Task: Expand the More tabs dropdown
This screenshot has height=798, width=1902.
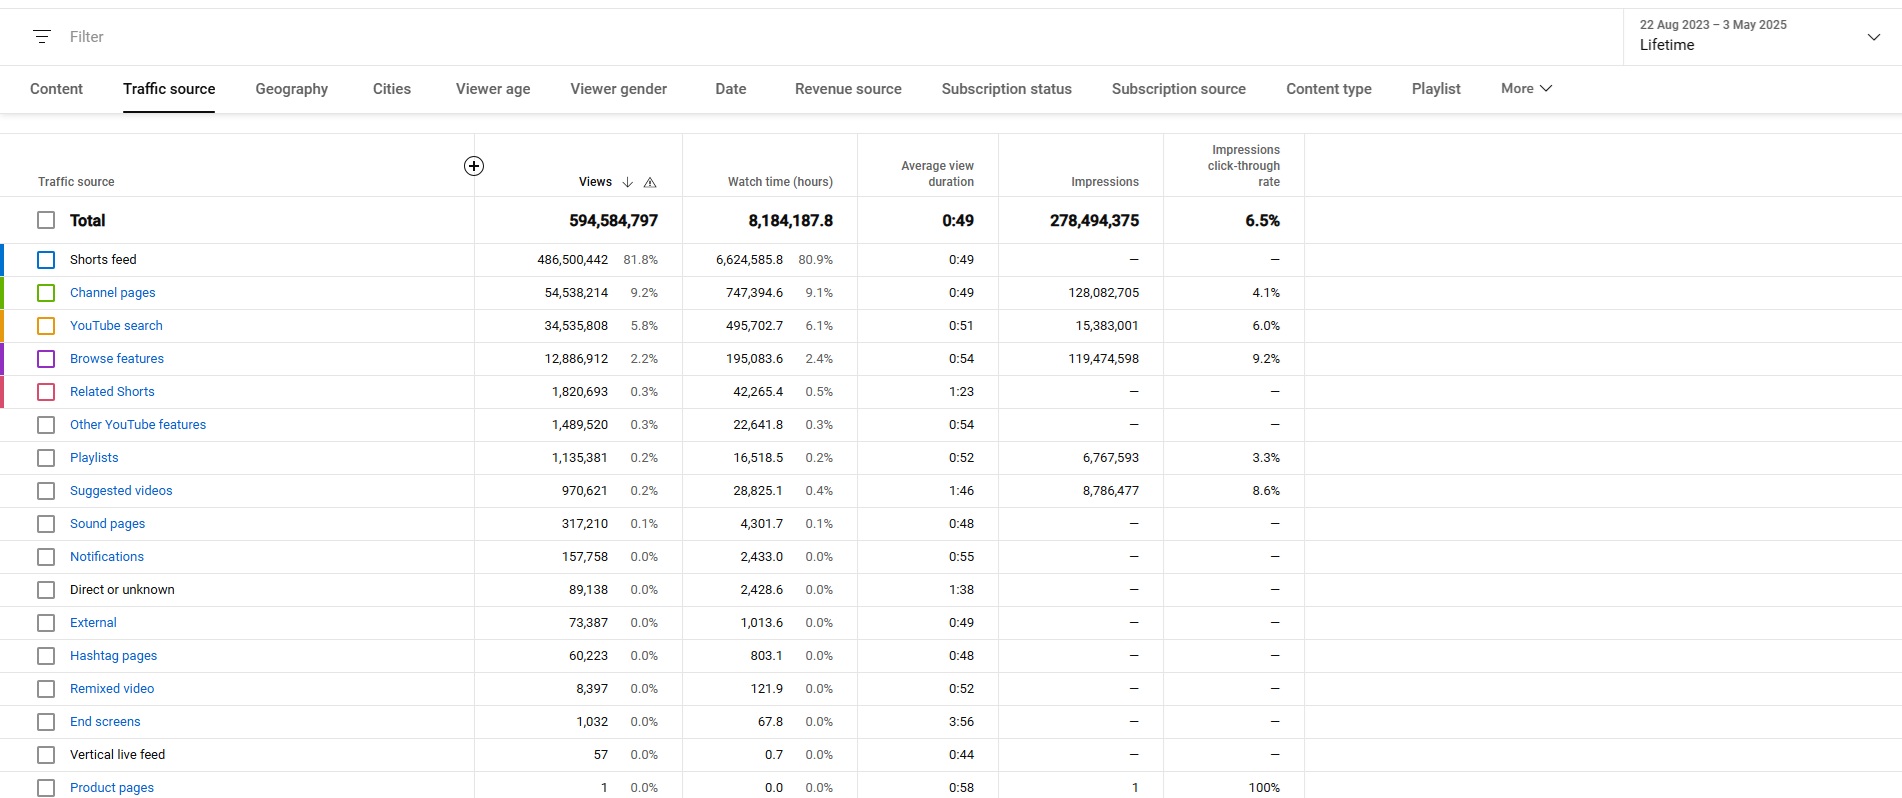Action: pyautogui.click(x=1526, y=88)
